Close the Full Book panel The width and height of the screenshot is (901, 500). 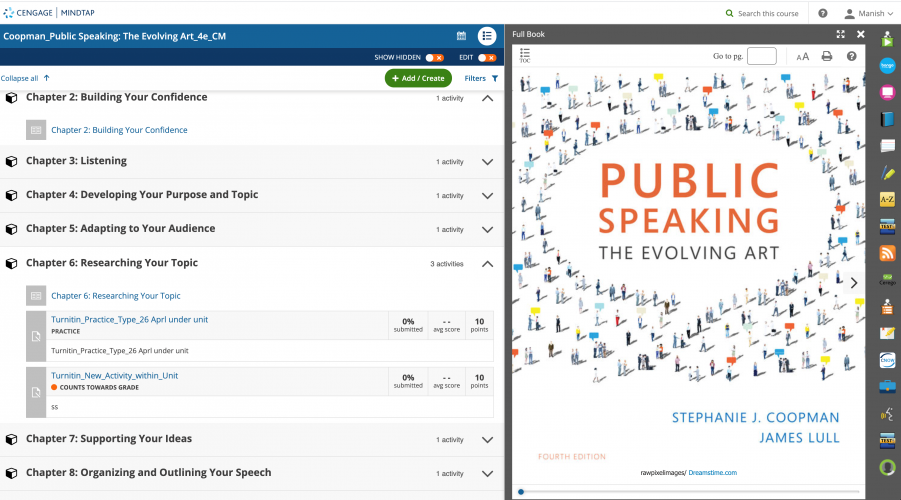click(x=861, y=34)
